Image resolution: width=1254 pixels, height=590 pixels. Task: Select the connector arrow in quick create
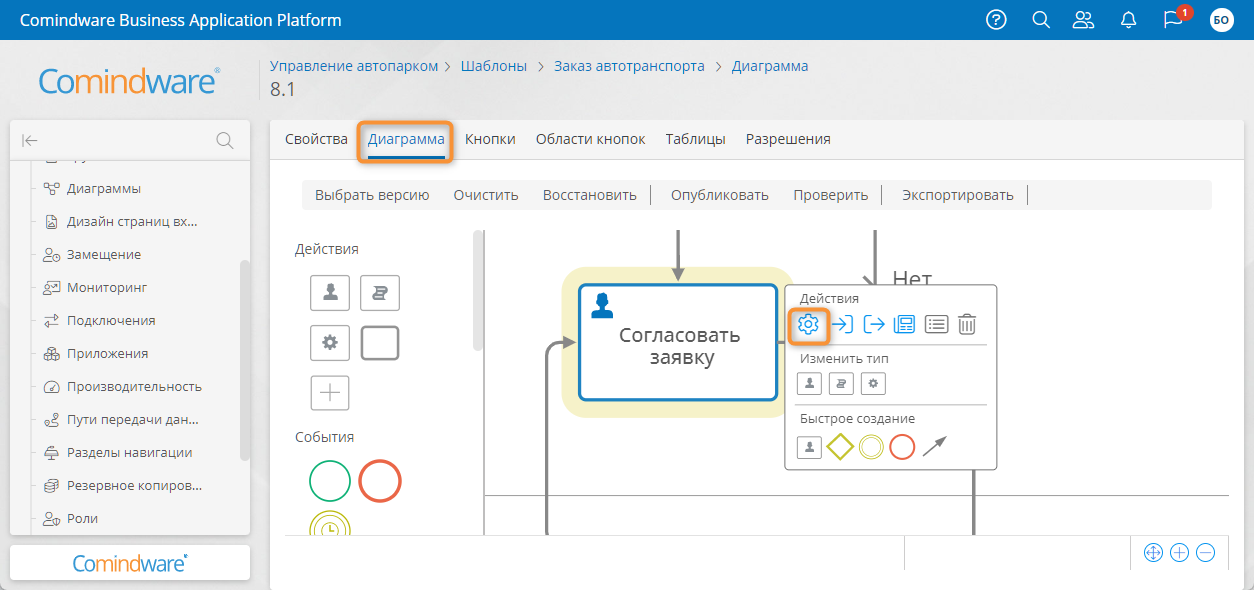pos(934,447)
